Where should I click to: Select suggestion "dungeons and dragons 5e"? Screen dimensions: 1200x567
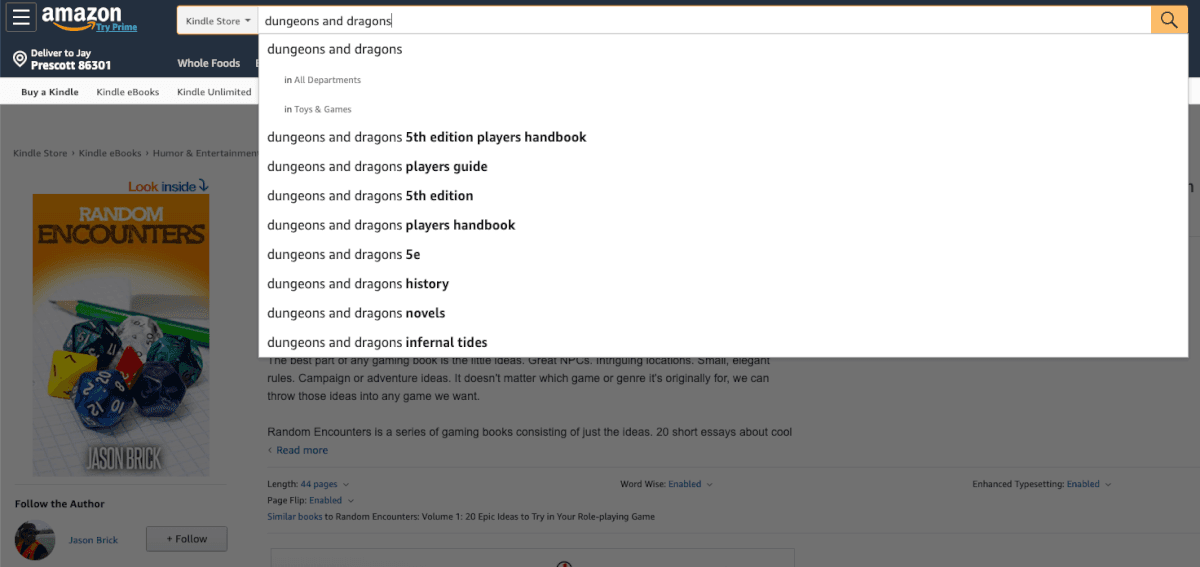point(722,254)
